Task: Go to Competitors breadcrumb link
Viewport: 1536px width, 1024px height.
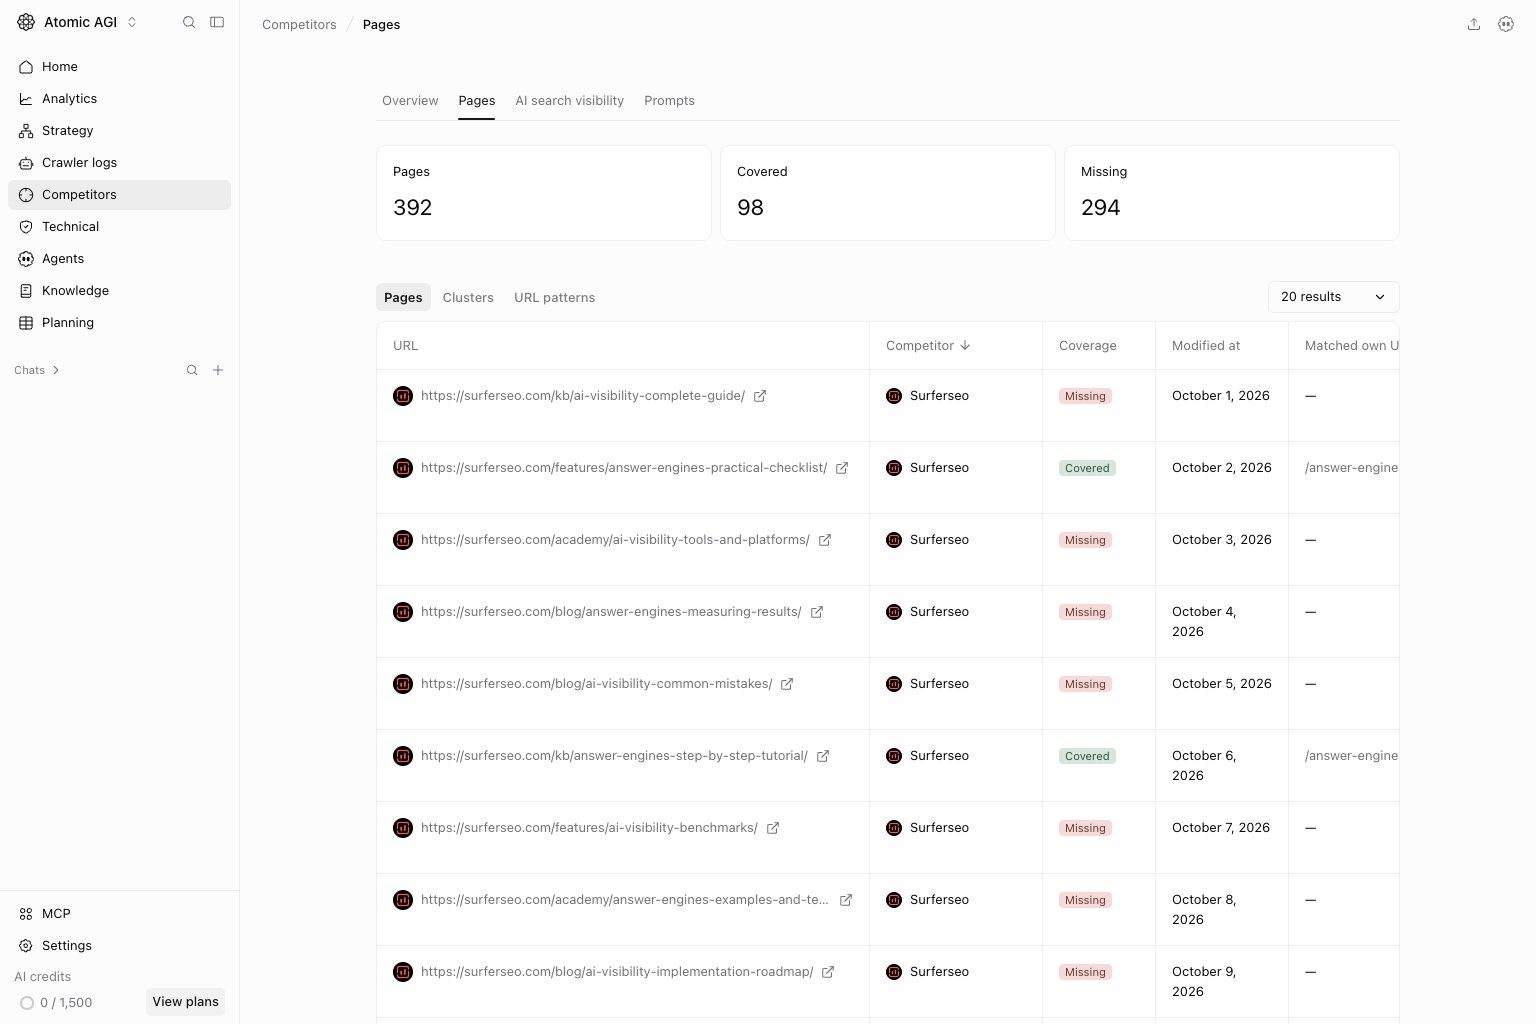Action: pyautogui.click(x=299, y=25)
